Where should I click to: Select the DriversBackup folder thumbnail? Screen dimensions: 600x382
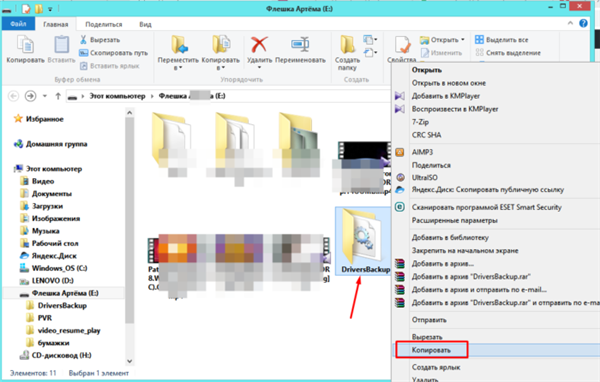(x=362, y=240)
